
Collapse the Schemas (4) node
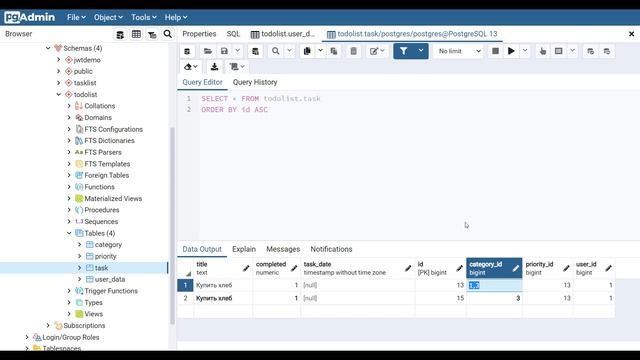tap(48, 48)
